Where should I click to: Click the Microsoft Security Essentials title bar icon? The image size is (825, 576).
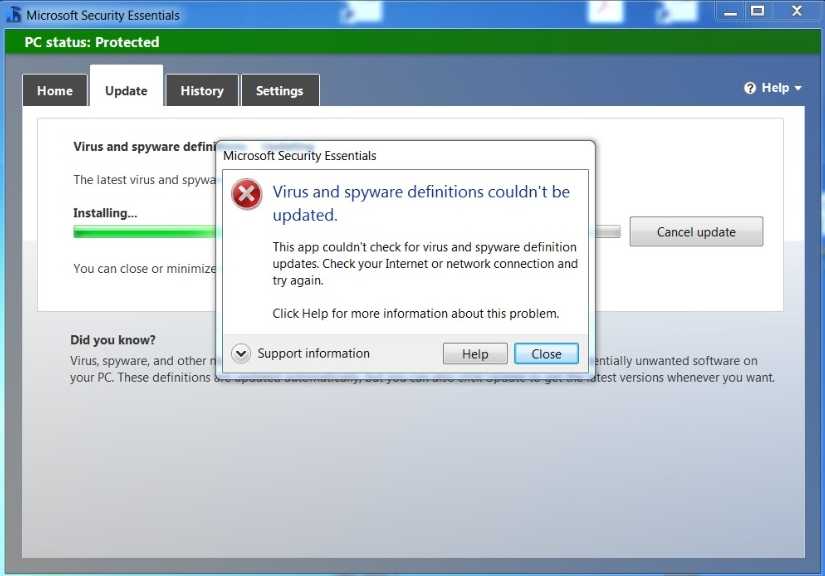(13, 15)
